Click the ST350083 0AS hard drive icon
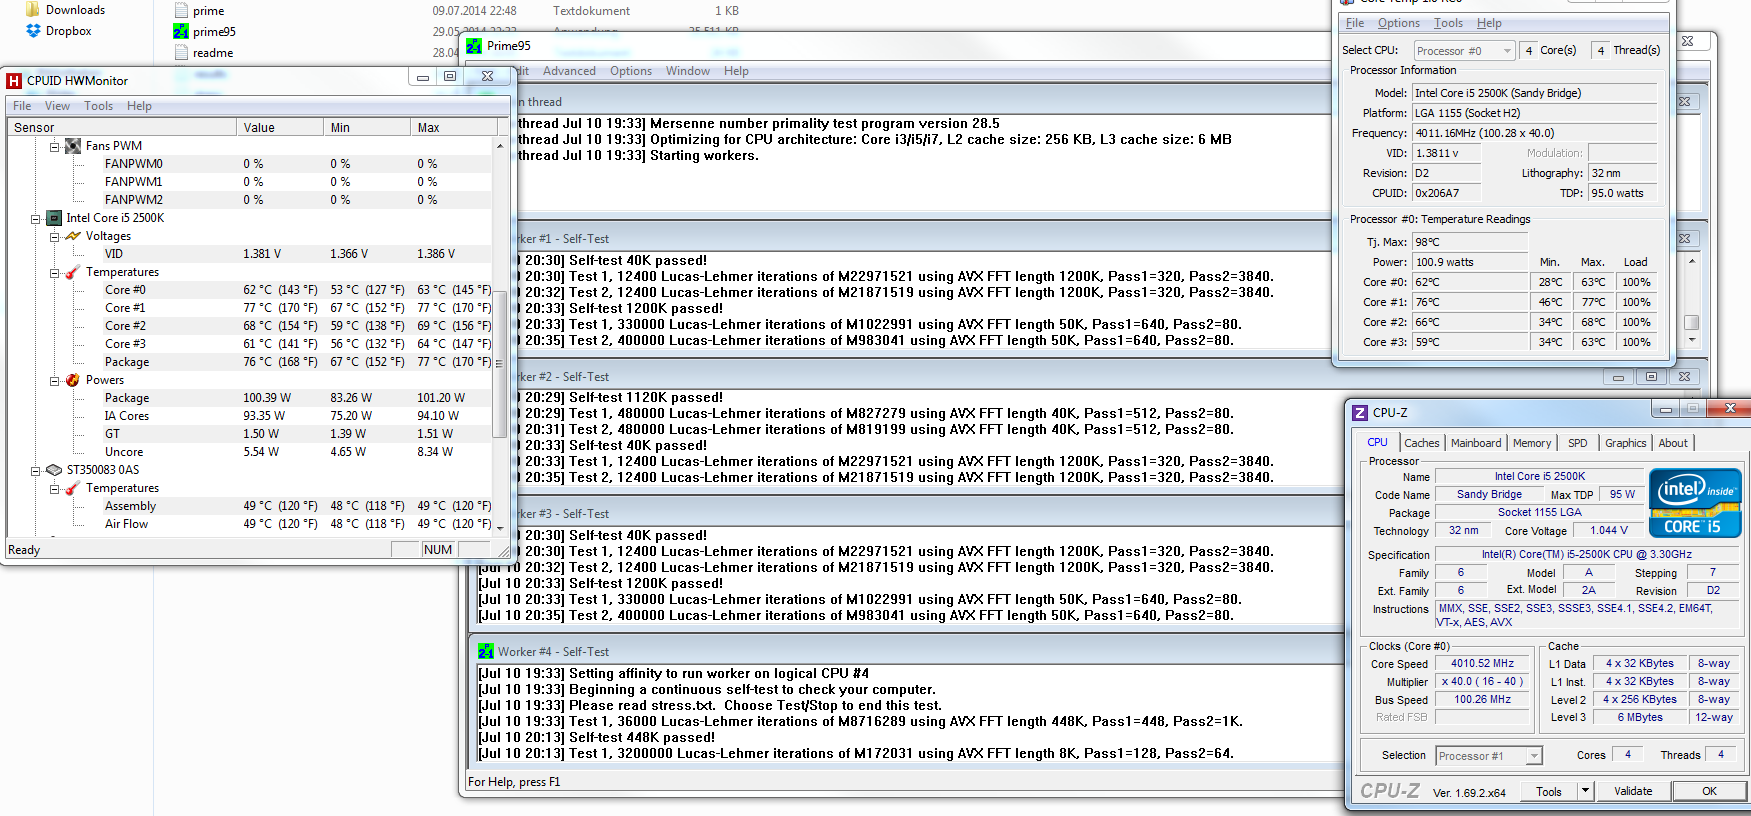The width and height of the screenshot is (1751, 816). coord(54,470)
